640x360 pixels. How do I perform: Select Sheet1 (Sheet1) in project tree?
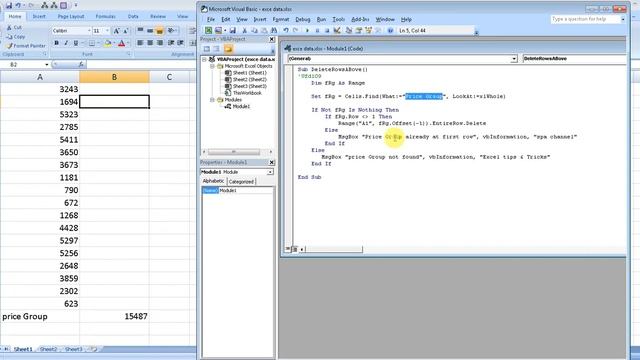pyautogui.click(x=249, y=73)
